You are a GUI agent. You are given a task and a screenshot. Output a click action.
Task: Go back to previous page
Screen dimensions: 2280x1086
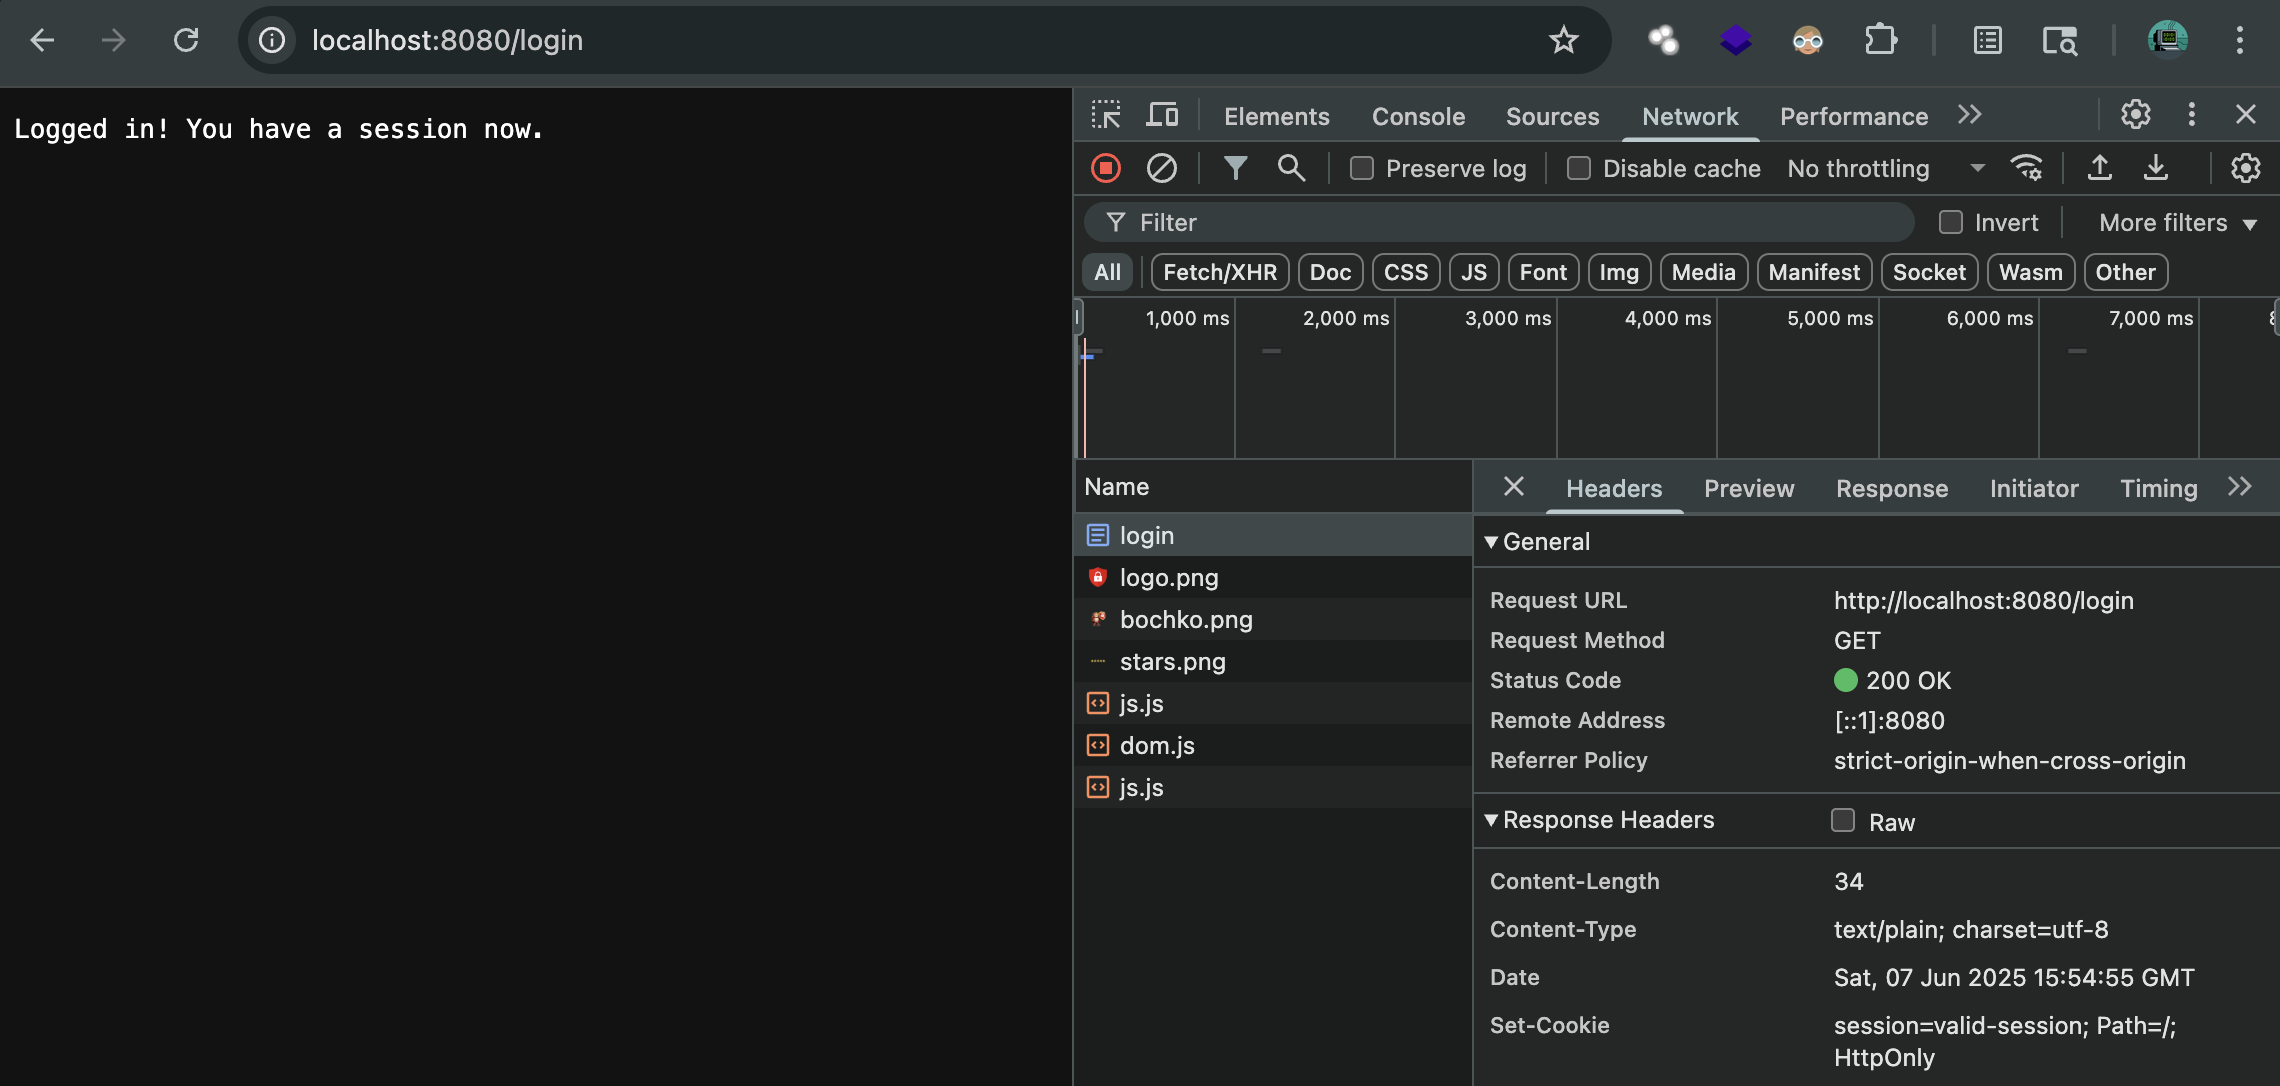(x=42, y=40)
